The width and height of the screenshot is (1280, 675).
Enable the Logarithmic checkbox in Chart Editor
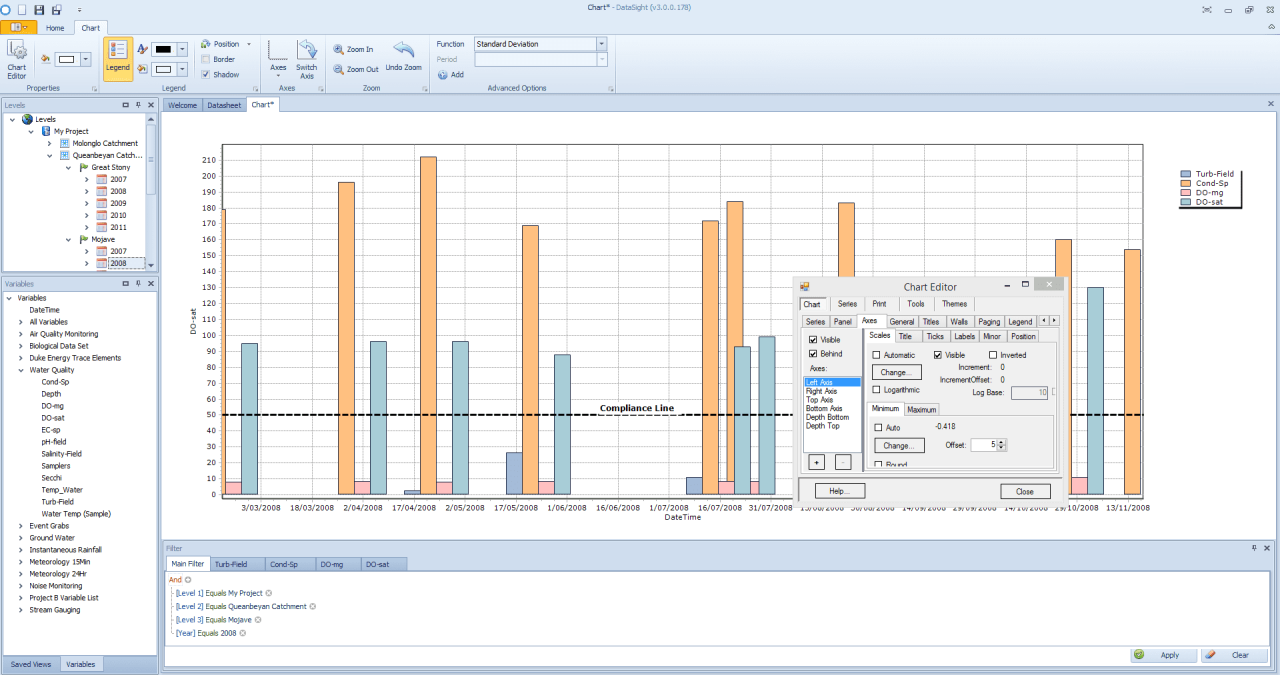(877, 390)
